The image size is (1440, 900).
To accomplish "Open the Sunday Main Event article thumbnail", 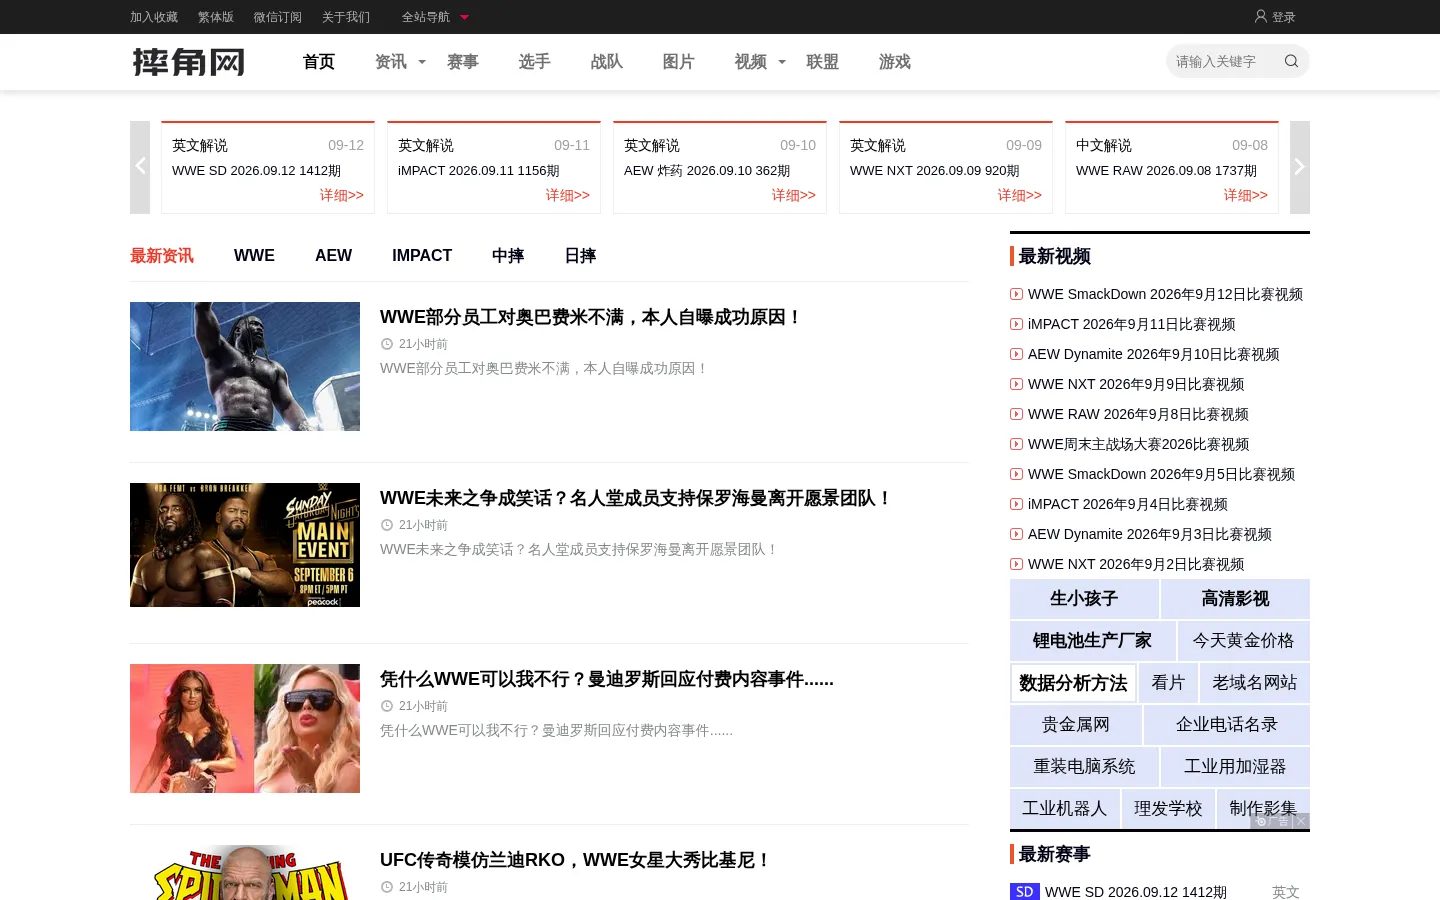I will [245, 545].
